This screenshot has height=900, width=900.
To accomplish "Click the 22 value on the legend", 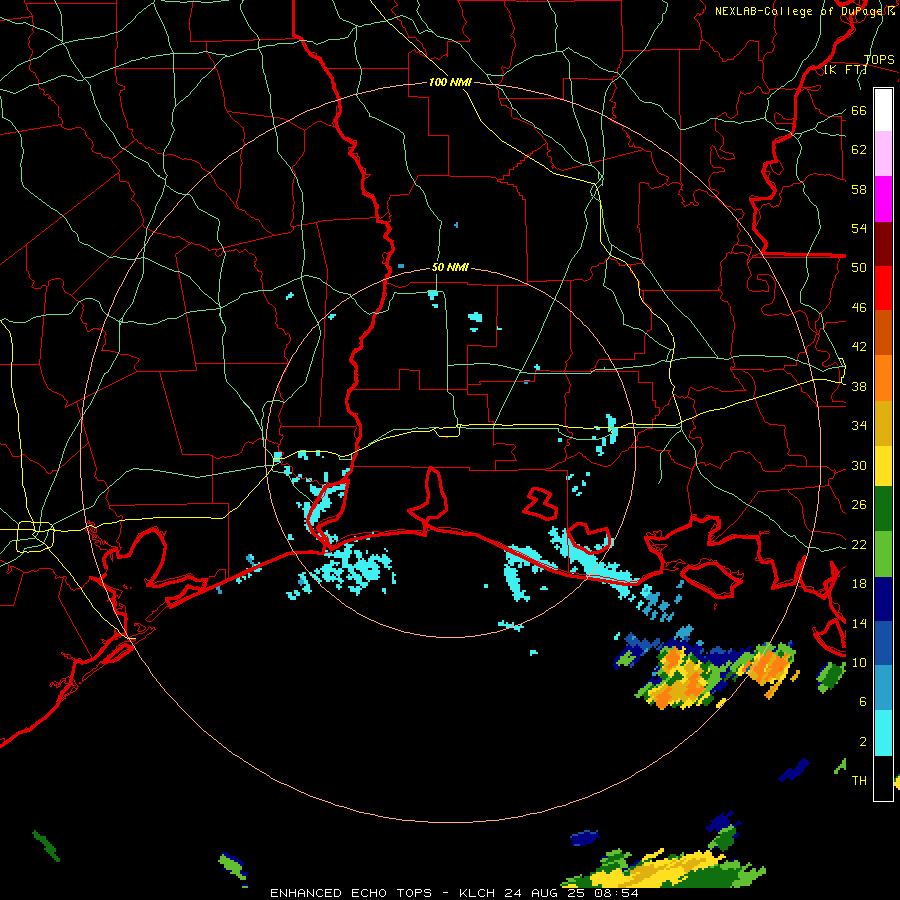I will tap(859, 544).
